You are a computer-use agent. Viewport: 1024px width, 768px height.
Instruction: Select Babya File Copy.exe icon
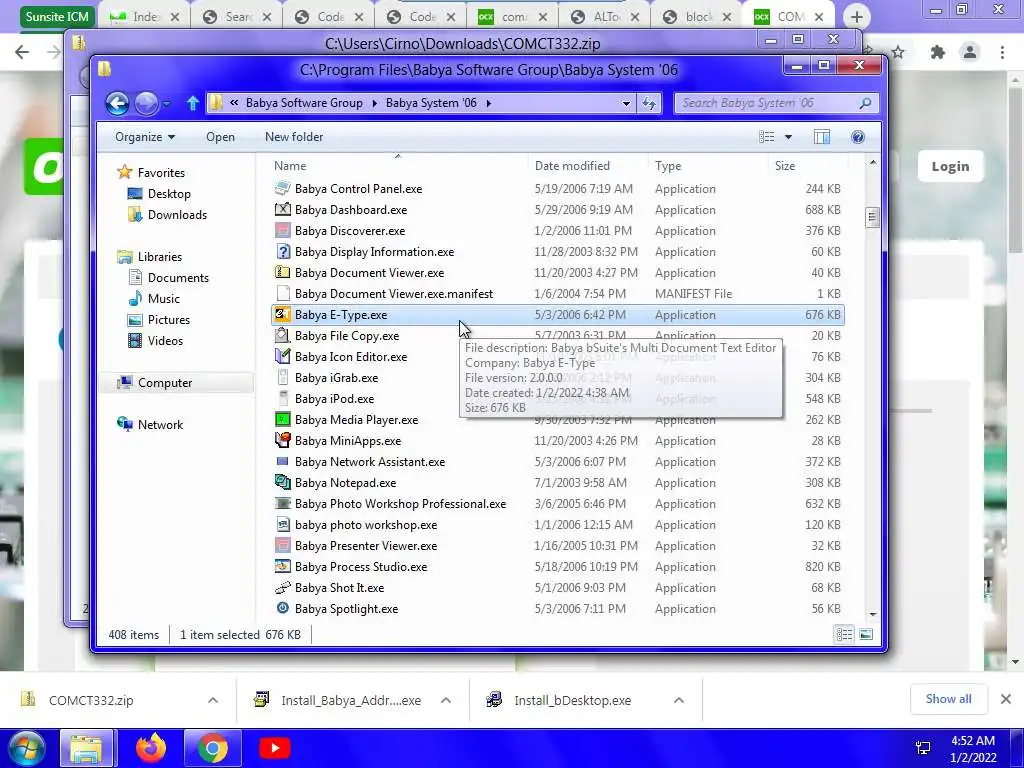tap(282, 336)
